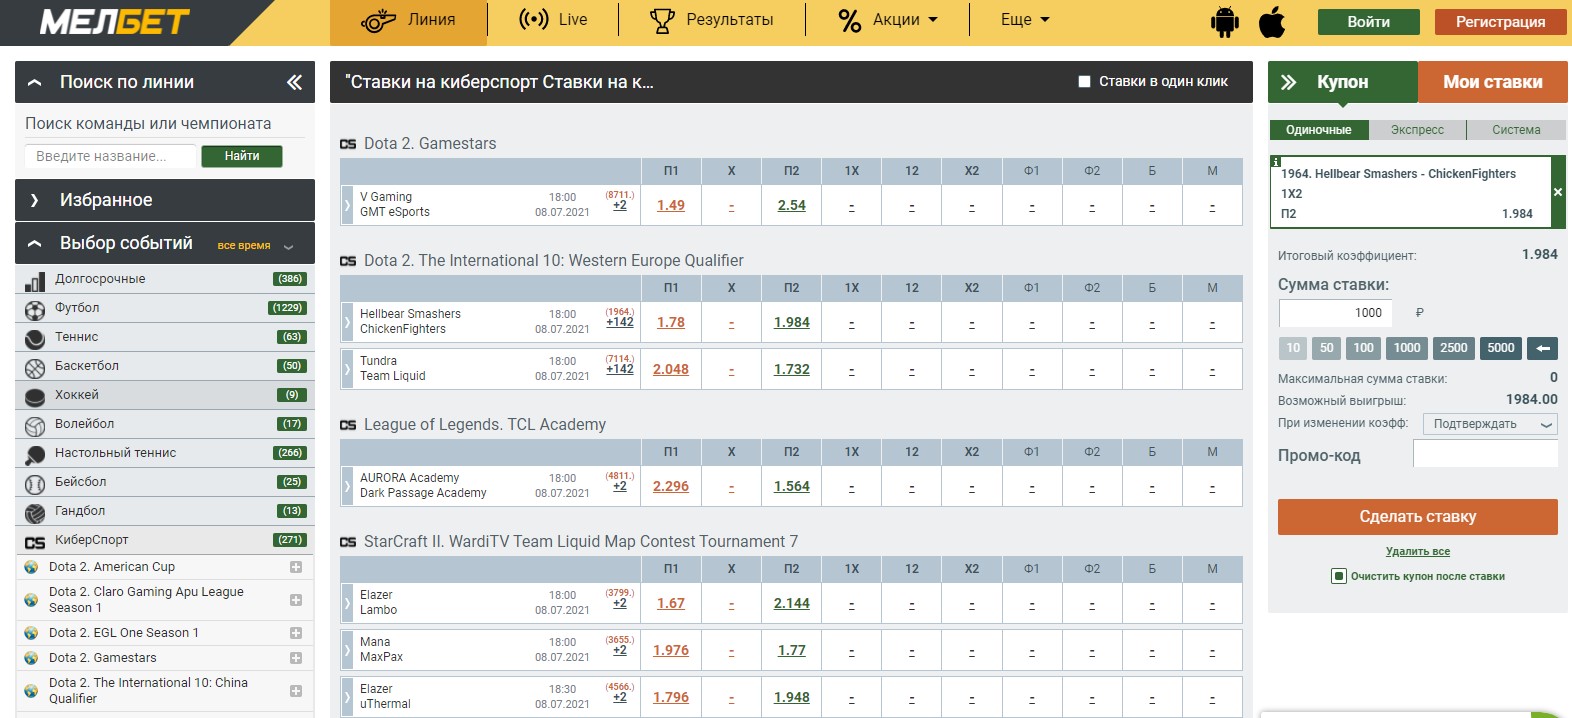
Task: Open the Акции dropdown menu
Action: 888,20
